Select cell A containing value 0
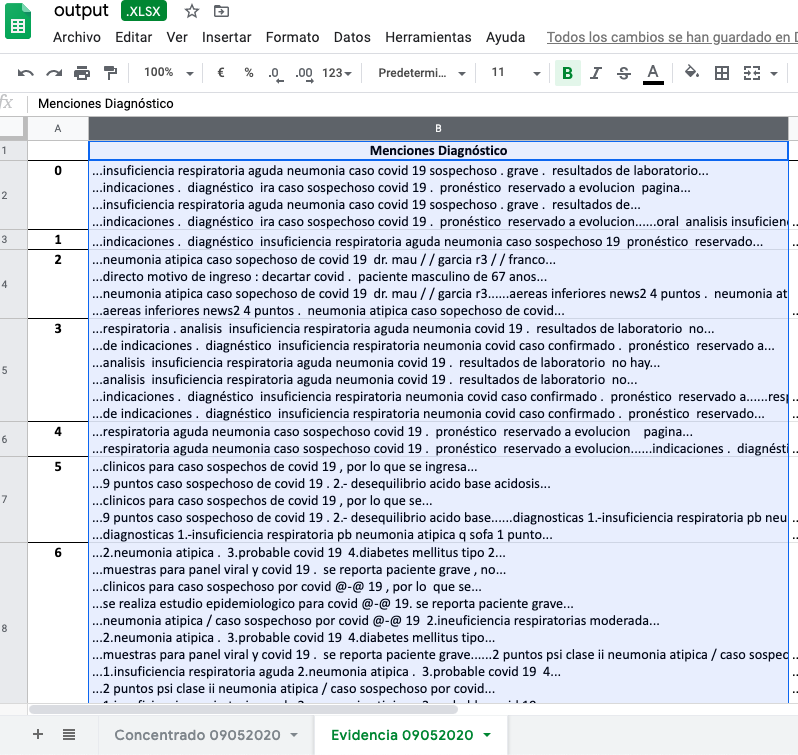This screenshot has width=798, height=755. (58, 195)
